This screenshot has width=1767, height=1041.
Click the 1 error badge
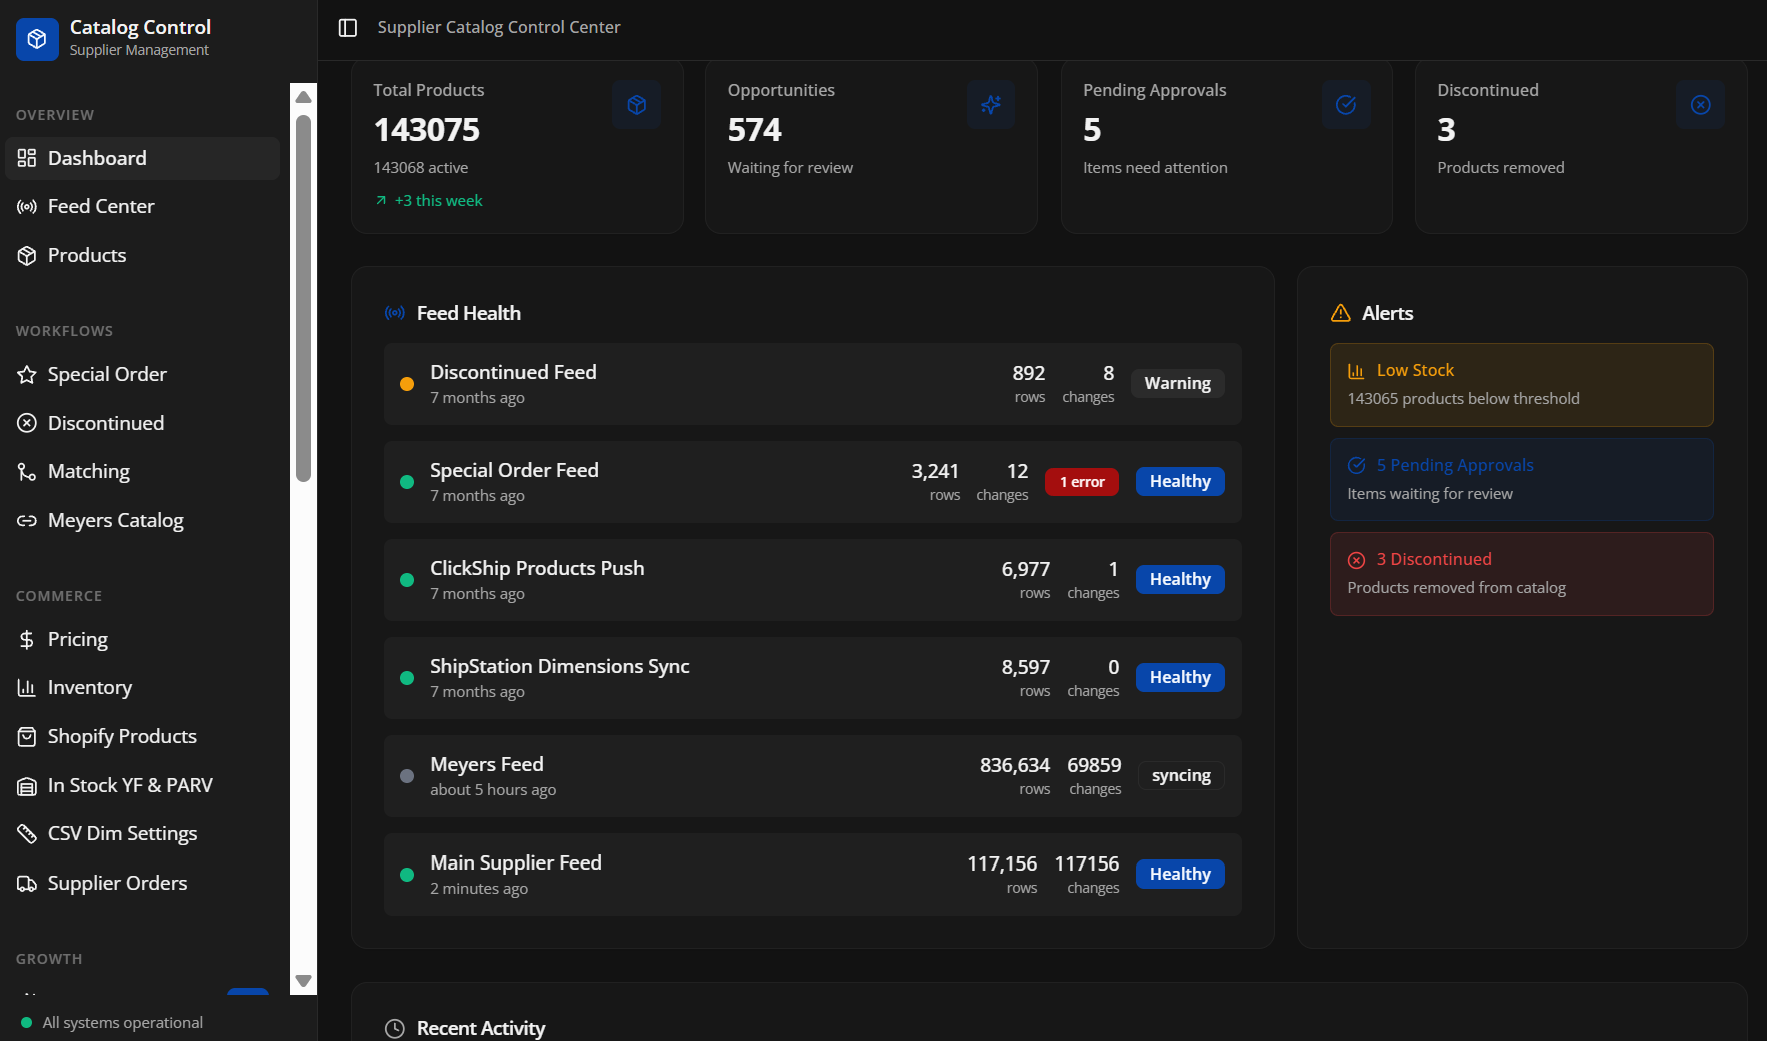(x=1082, y=482)
